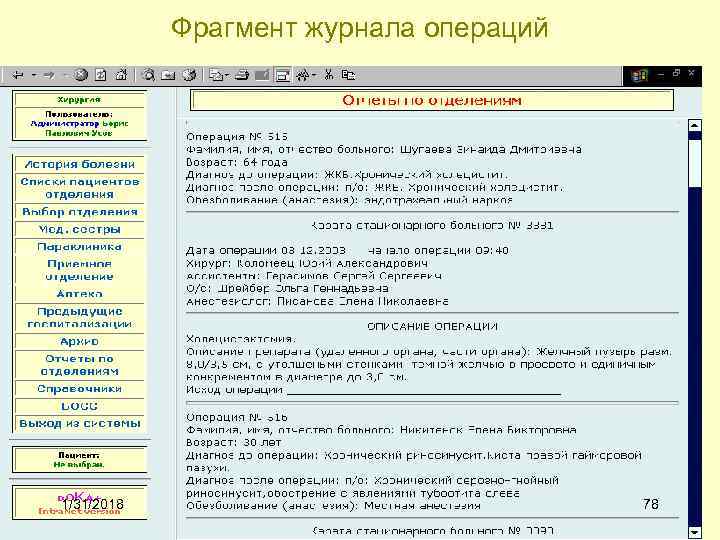Go to Home page icon
Viewport: 720px width, 540px height.
click(x=121, y=75)
